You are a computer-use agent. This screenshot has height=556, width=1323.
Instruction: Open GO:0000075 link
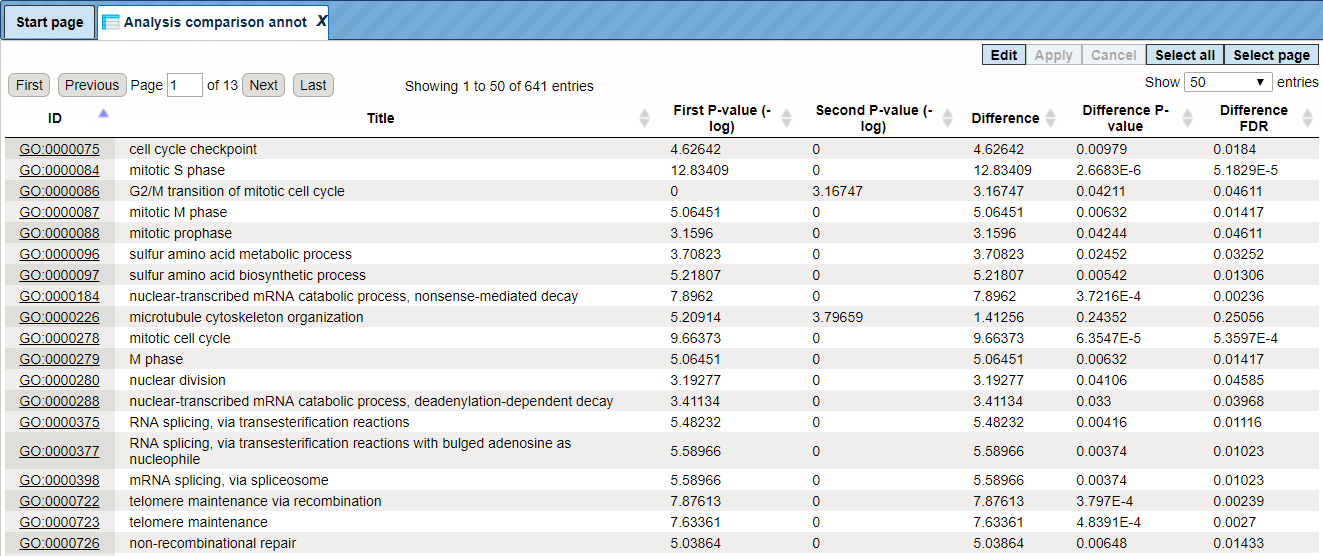click(59, 149)
